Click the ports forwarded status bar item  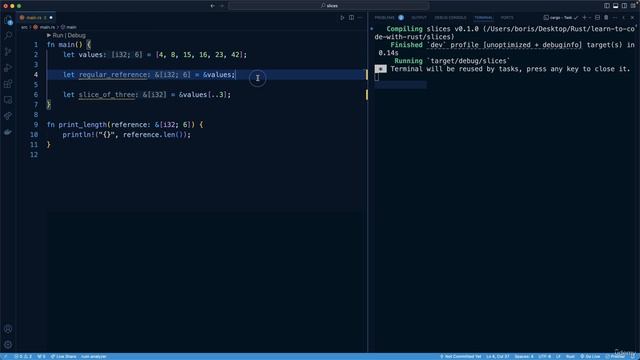(41, 356)
